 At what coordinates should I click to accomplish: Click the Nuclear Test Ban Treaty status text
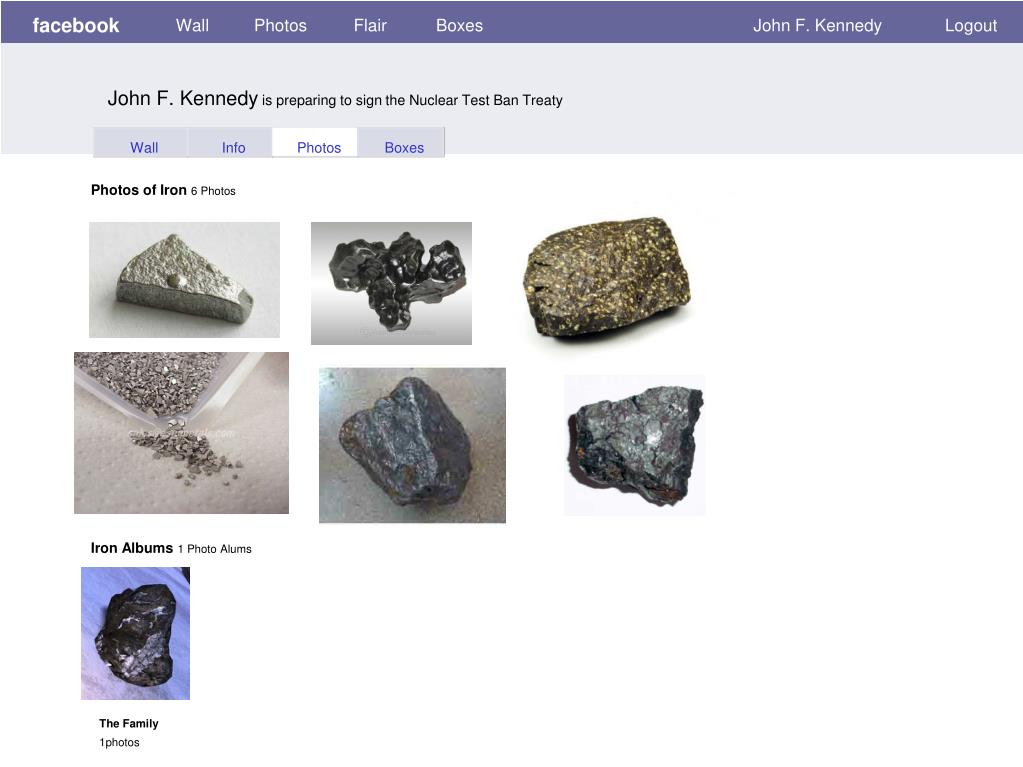pyautogui.click(x=412, y=100)
